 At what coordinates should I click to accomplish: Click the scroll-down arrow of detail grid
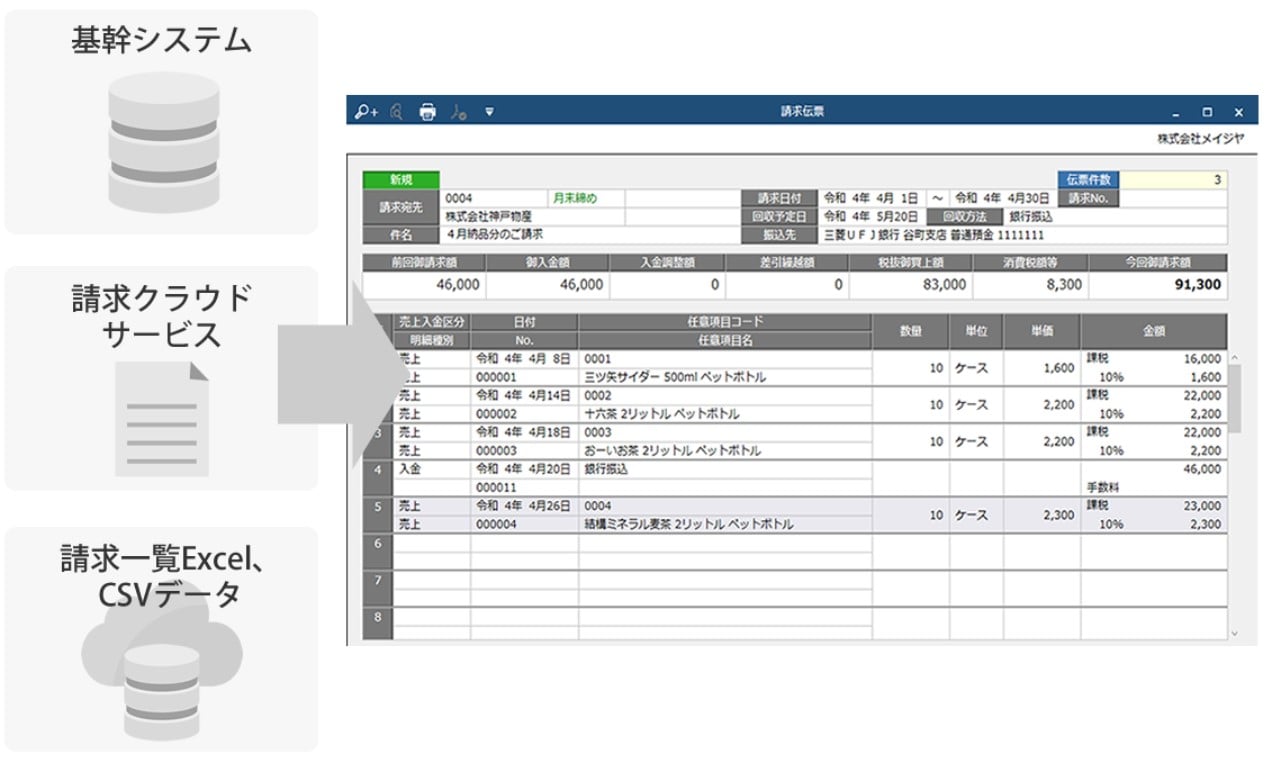pyautogui.click(x=1235, y=633)
